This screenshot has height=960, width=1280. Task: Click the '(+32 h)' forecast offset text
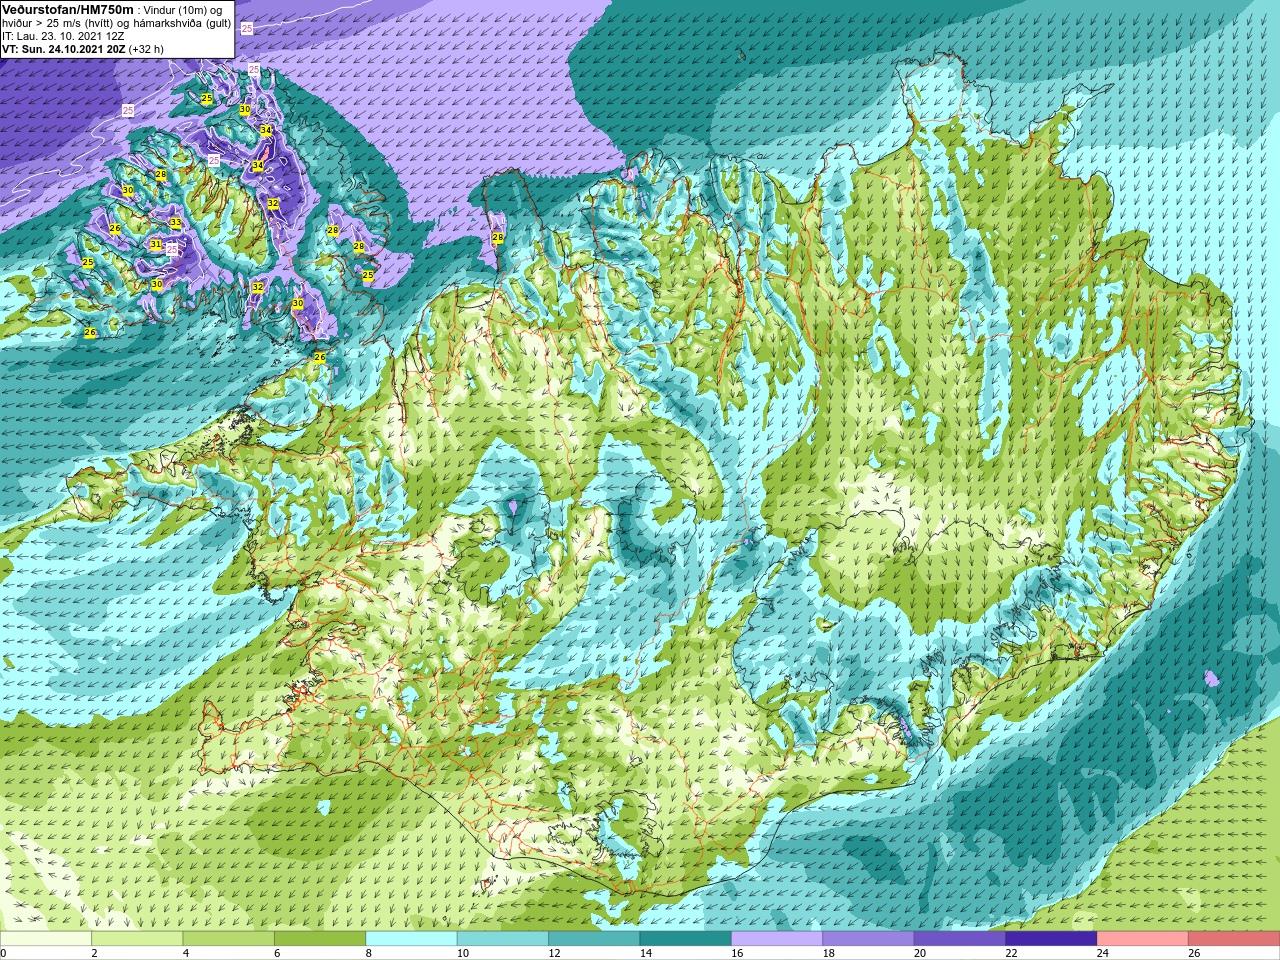click(146, 49)
